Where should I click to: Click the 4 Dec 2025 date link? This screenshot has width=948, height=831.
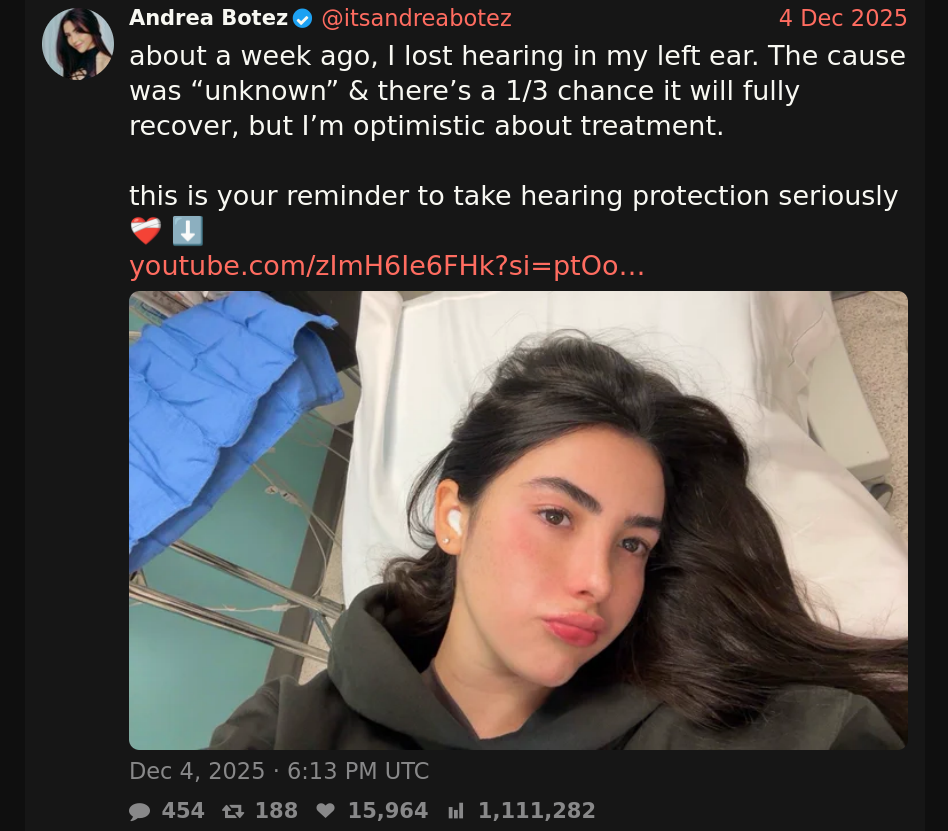click(843, 18)
